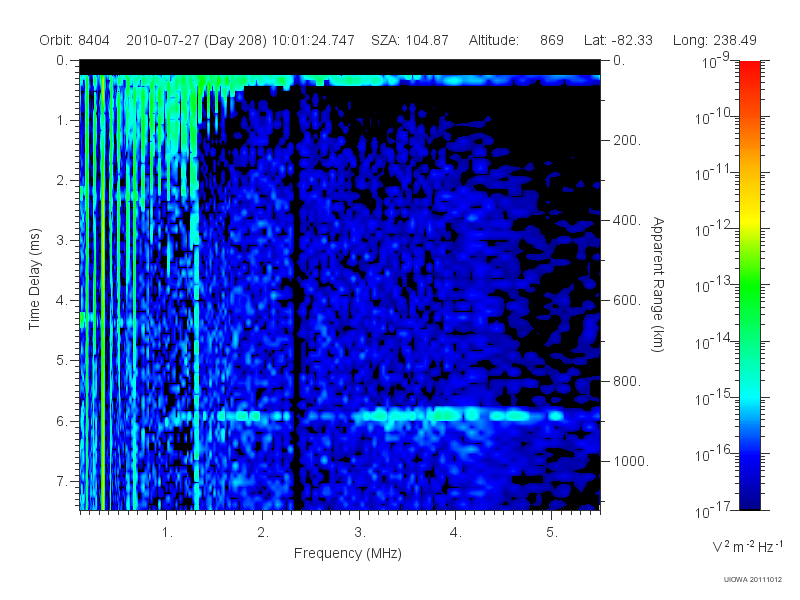
Task: Click the 6. tick on time delay axis
Action: coord(62,421)
